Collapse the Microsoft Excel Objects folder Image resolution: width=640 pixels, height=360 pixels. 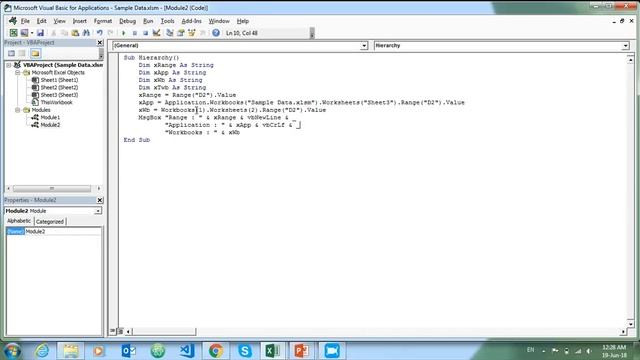[18, 73]
